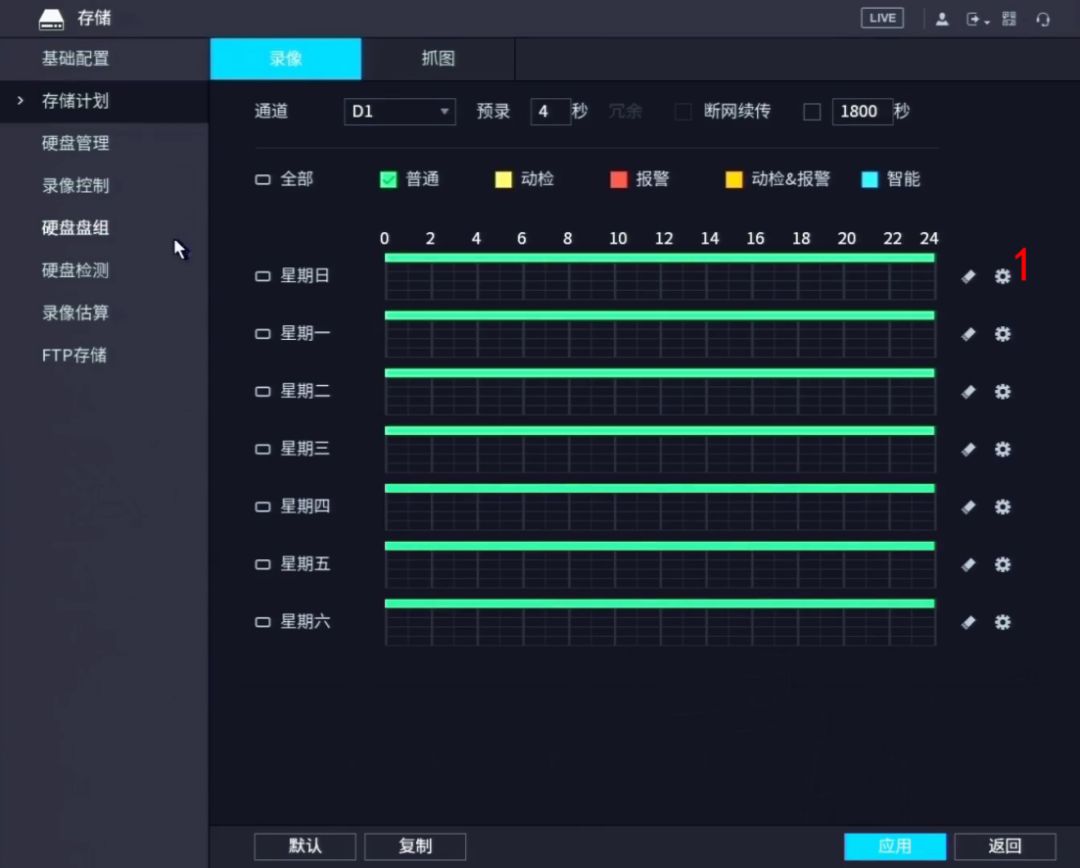Switch to the 抓图 tab
The height and width of the screenshot is (868, 1080).
coord(438,59)
